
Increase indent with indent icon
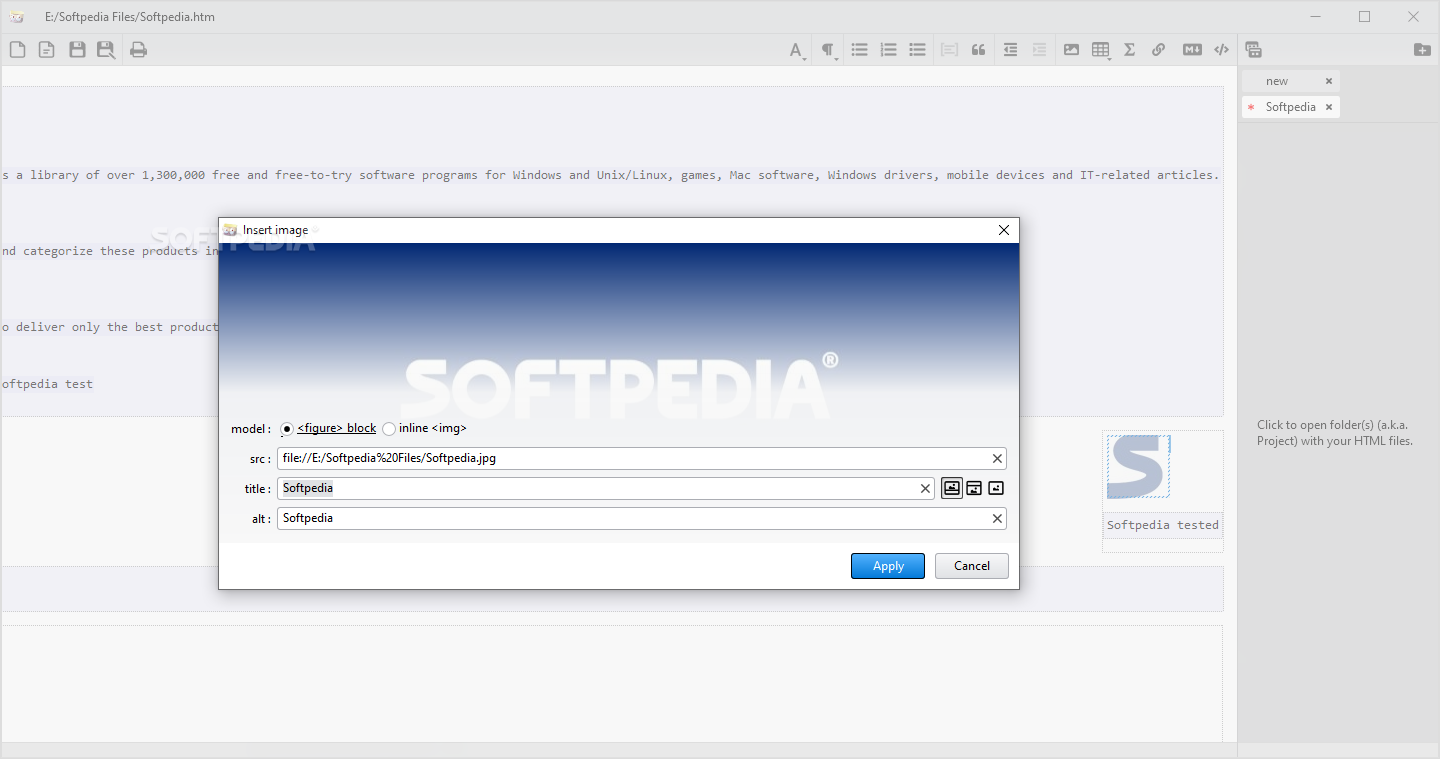click(x=1039, y=50)
